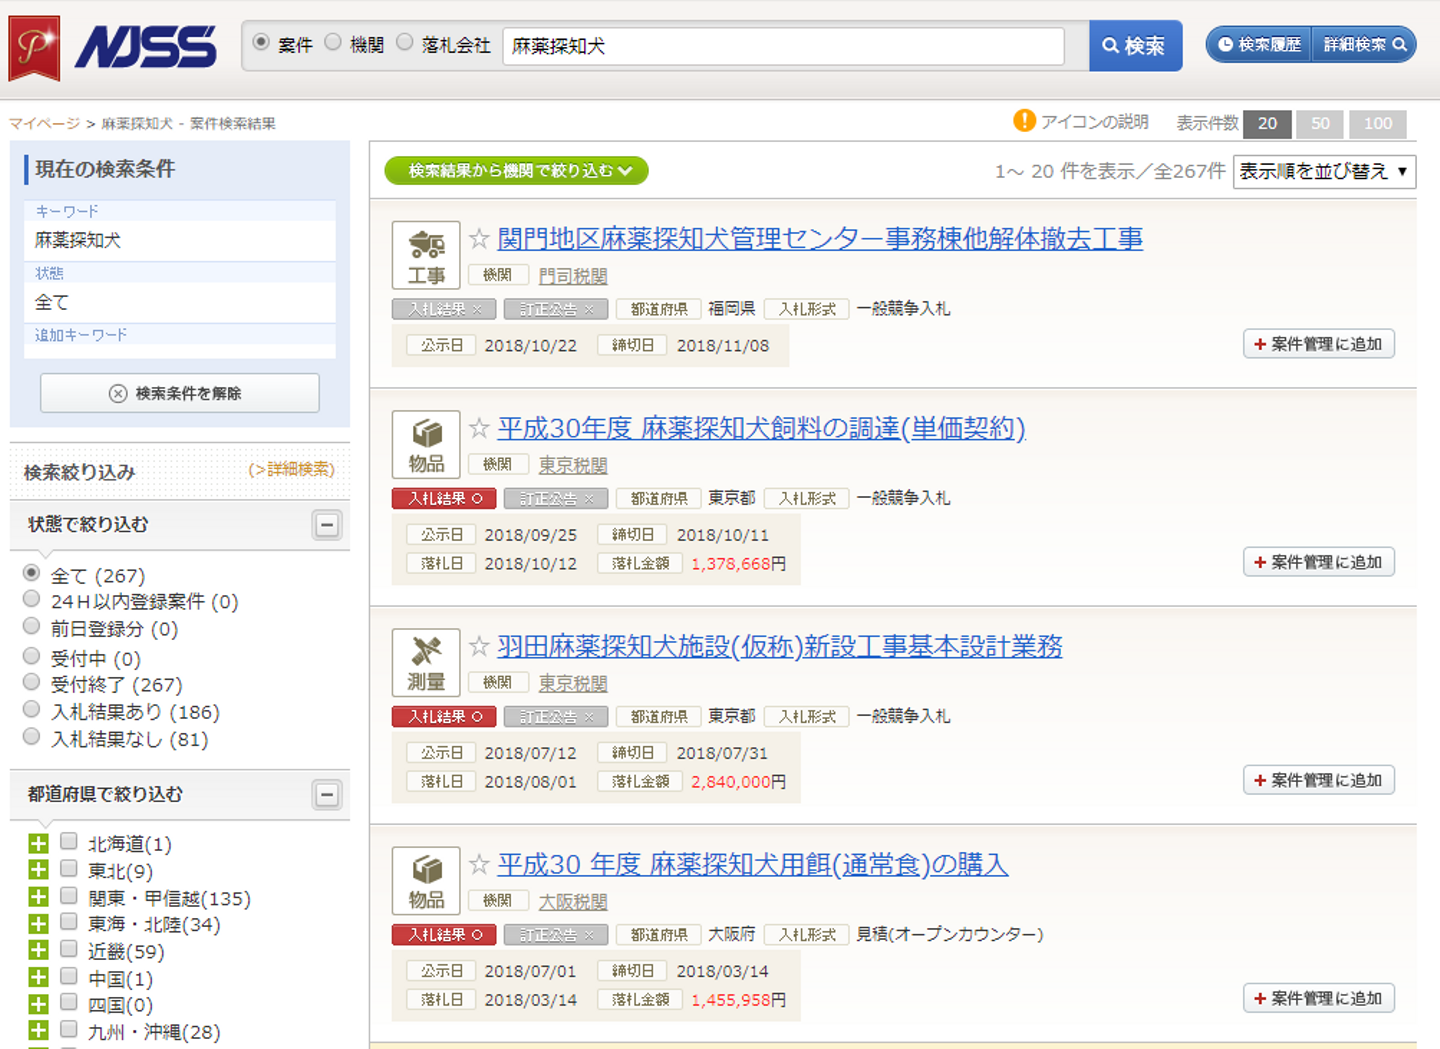Collapse the 都道府県で絞り込む section
The width and height of the screenshot is (1440, 1049).
point(327,795)
